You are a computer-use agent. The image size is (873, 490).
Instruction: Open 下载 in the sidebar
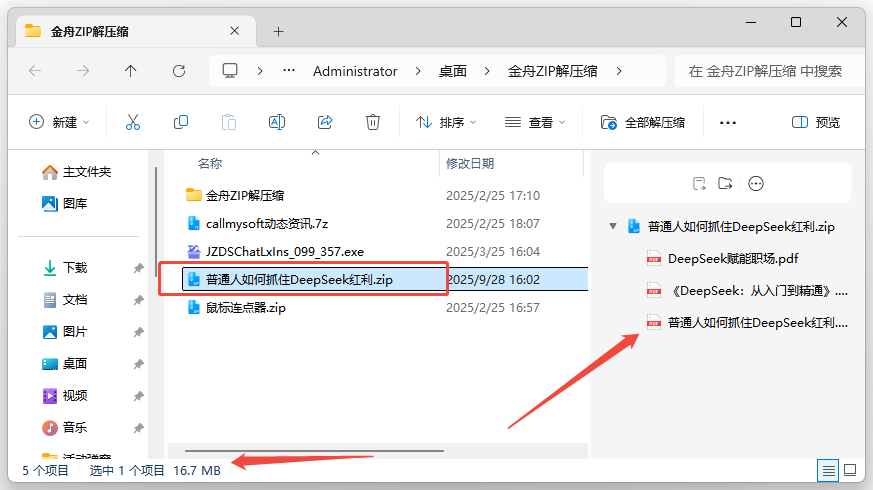65,268
